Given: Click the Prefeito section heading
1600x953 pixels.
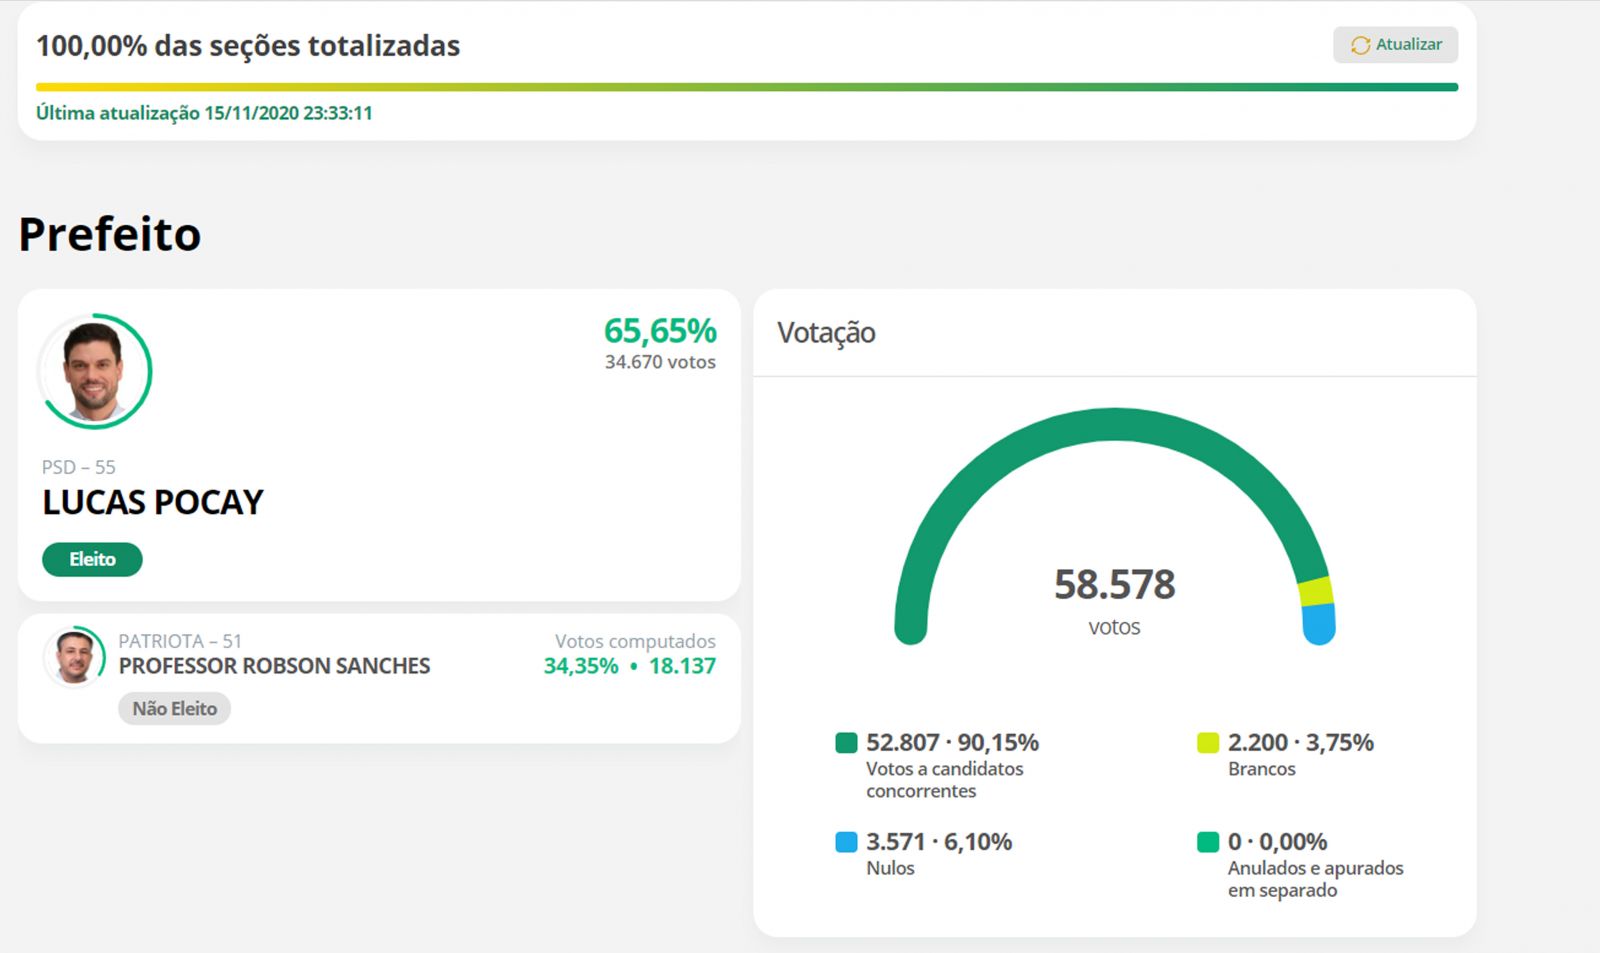Looking at the screenshot, I should 110,235.
